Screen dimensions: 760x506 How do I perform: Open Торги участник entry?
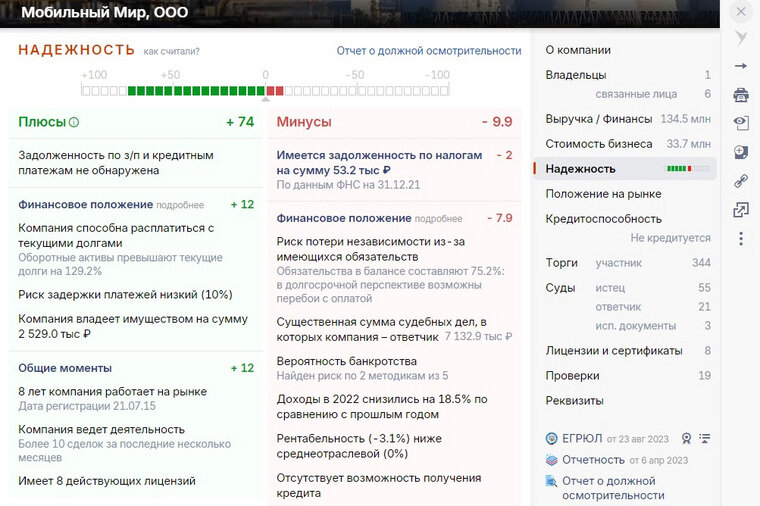tap(618, 263)
